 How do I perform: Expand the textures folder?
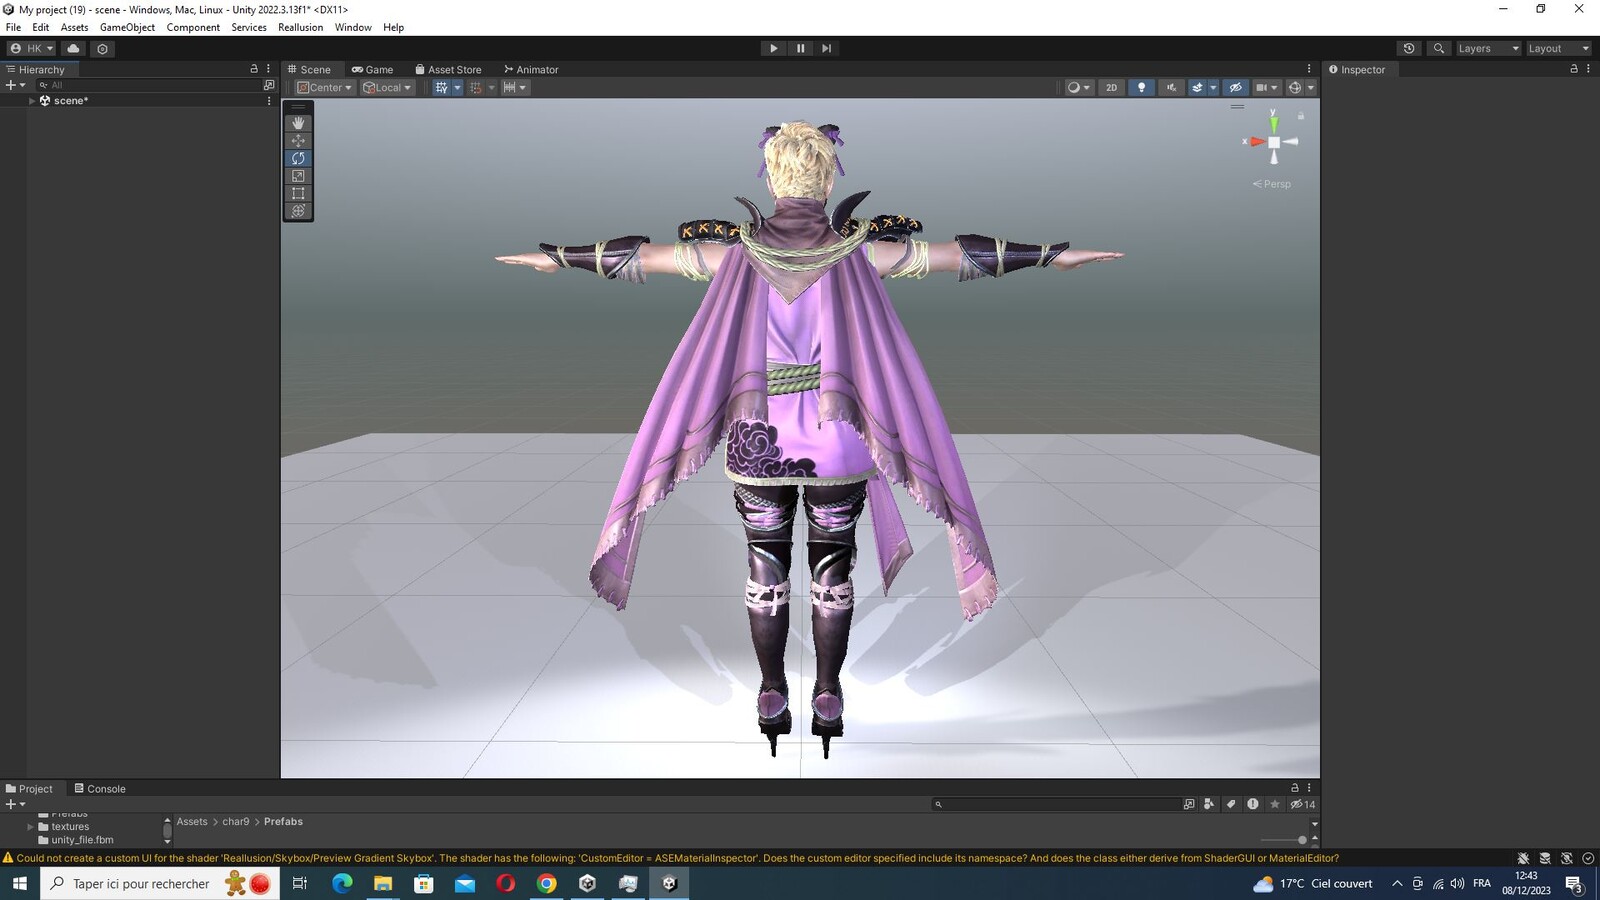[x=31, y=827]
